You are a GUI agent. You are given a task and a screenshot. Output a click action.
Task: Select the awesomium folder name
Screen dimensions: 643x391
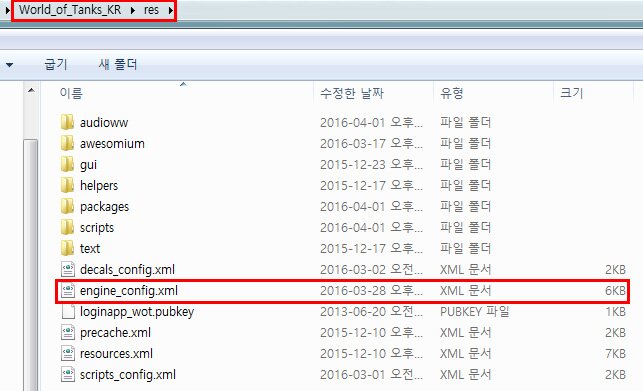point(112,143)
